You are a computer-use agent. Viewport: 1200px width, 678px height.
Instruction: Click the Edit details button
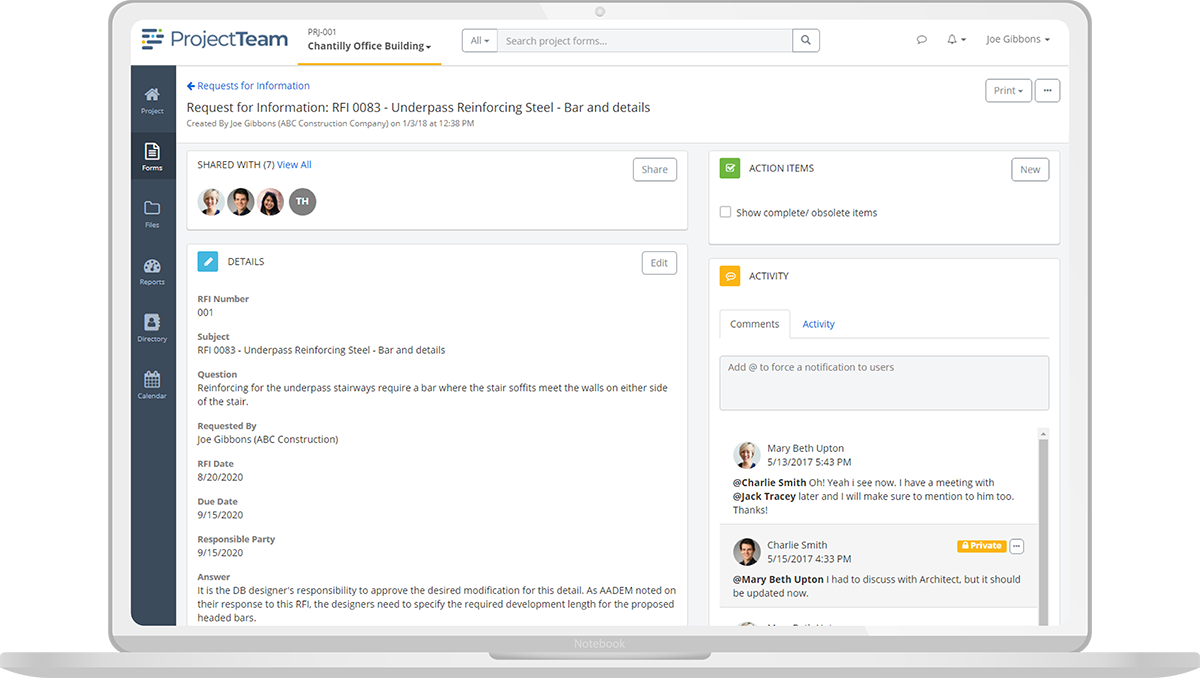pyautogui.click(x=659, y=263)
